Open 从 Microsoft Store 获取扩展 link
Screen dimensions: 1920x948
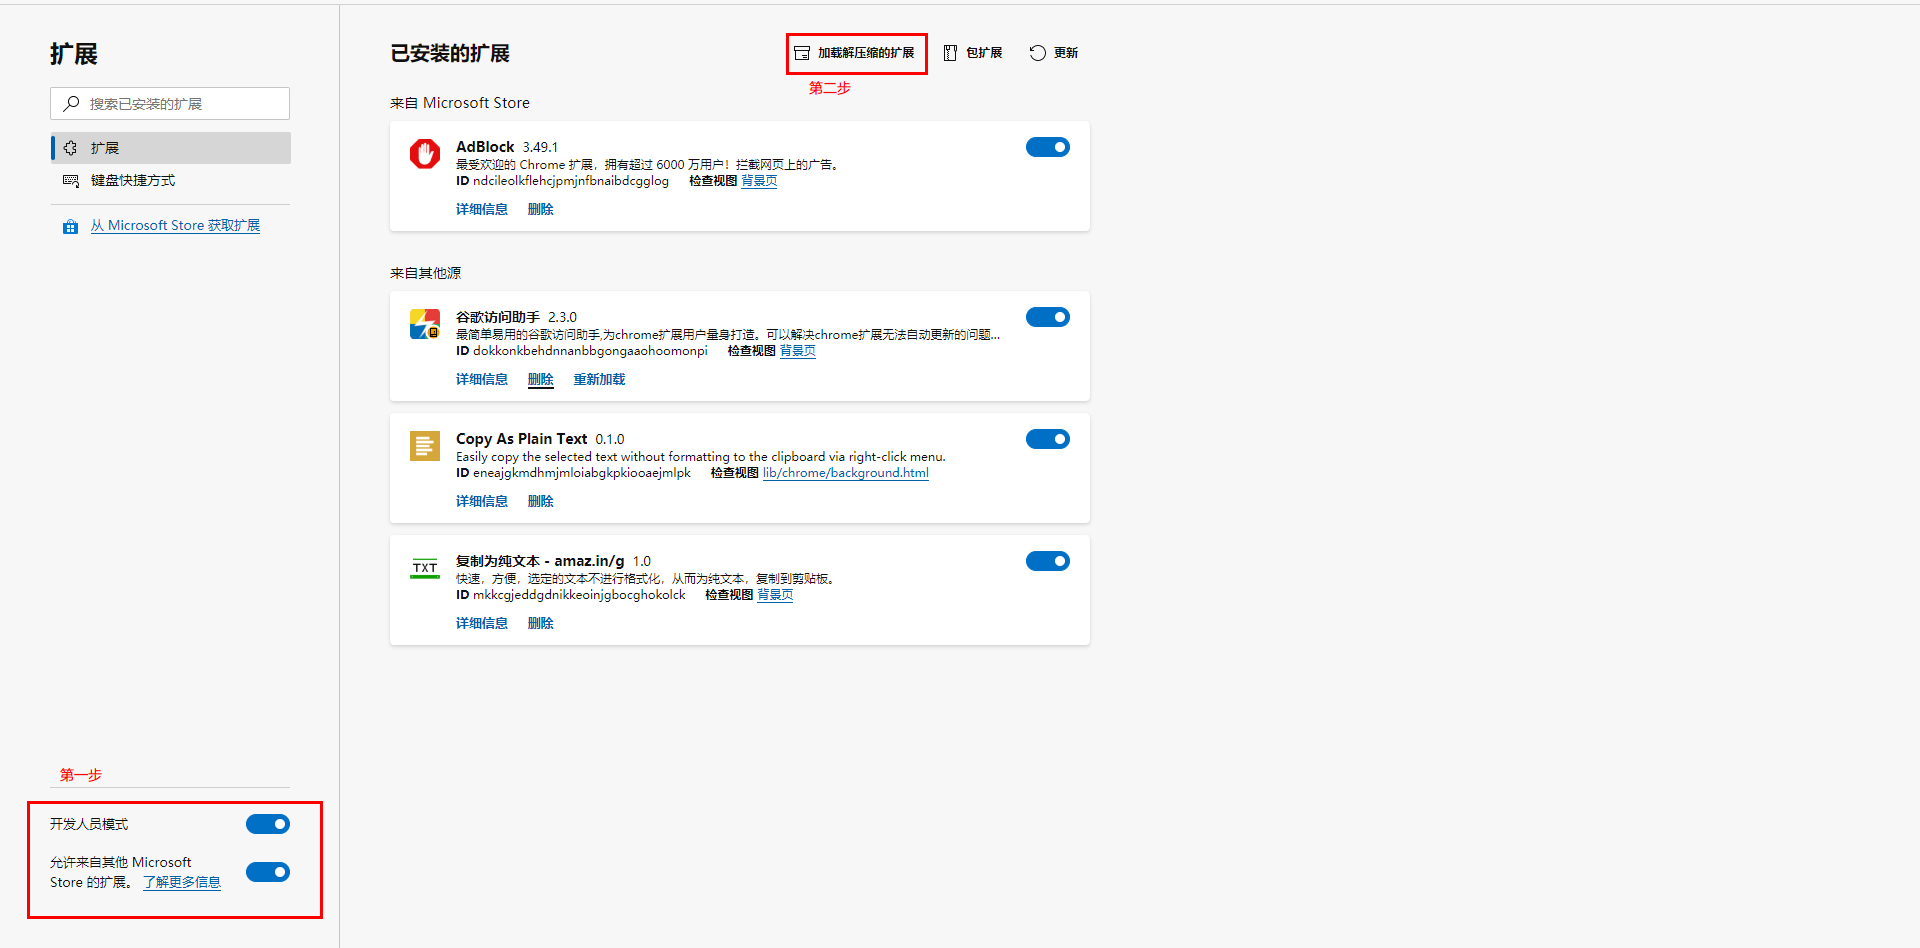click(175, 226)
